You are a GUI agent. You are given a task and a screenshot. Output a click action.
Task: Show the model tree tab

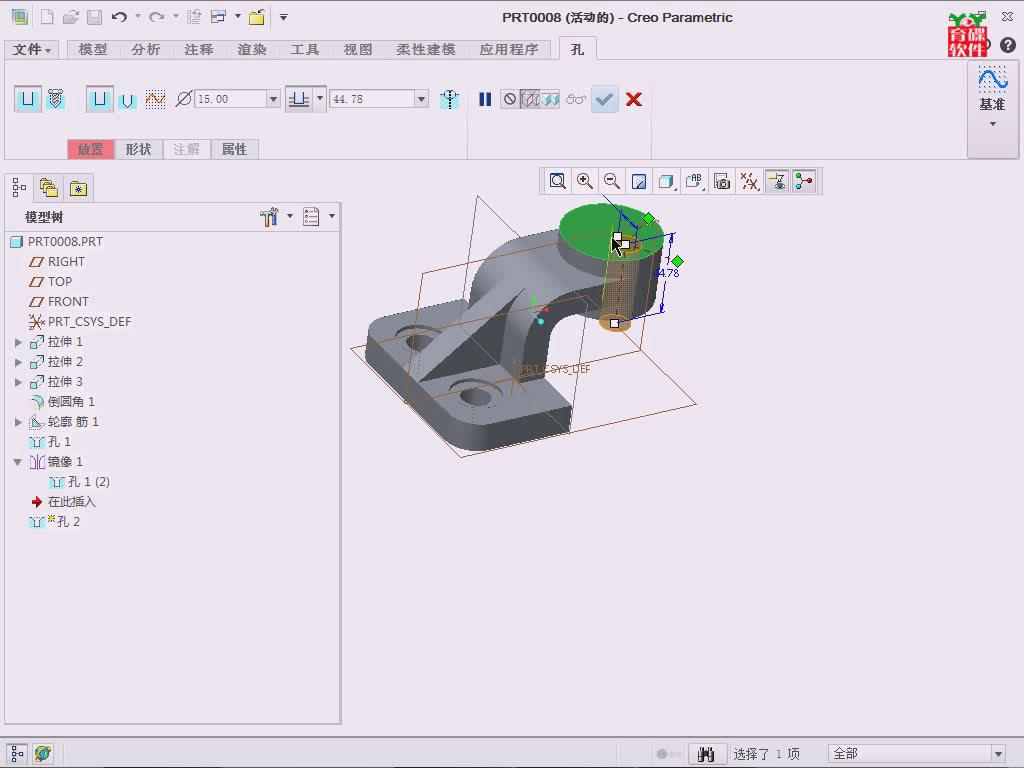(19, 189)
